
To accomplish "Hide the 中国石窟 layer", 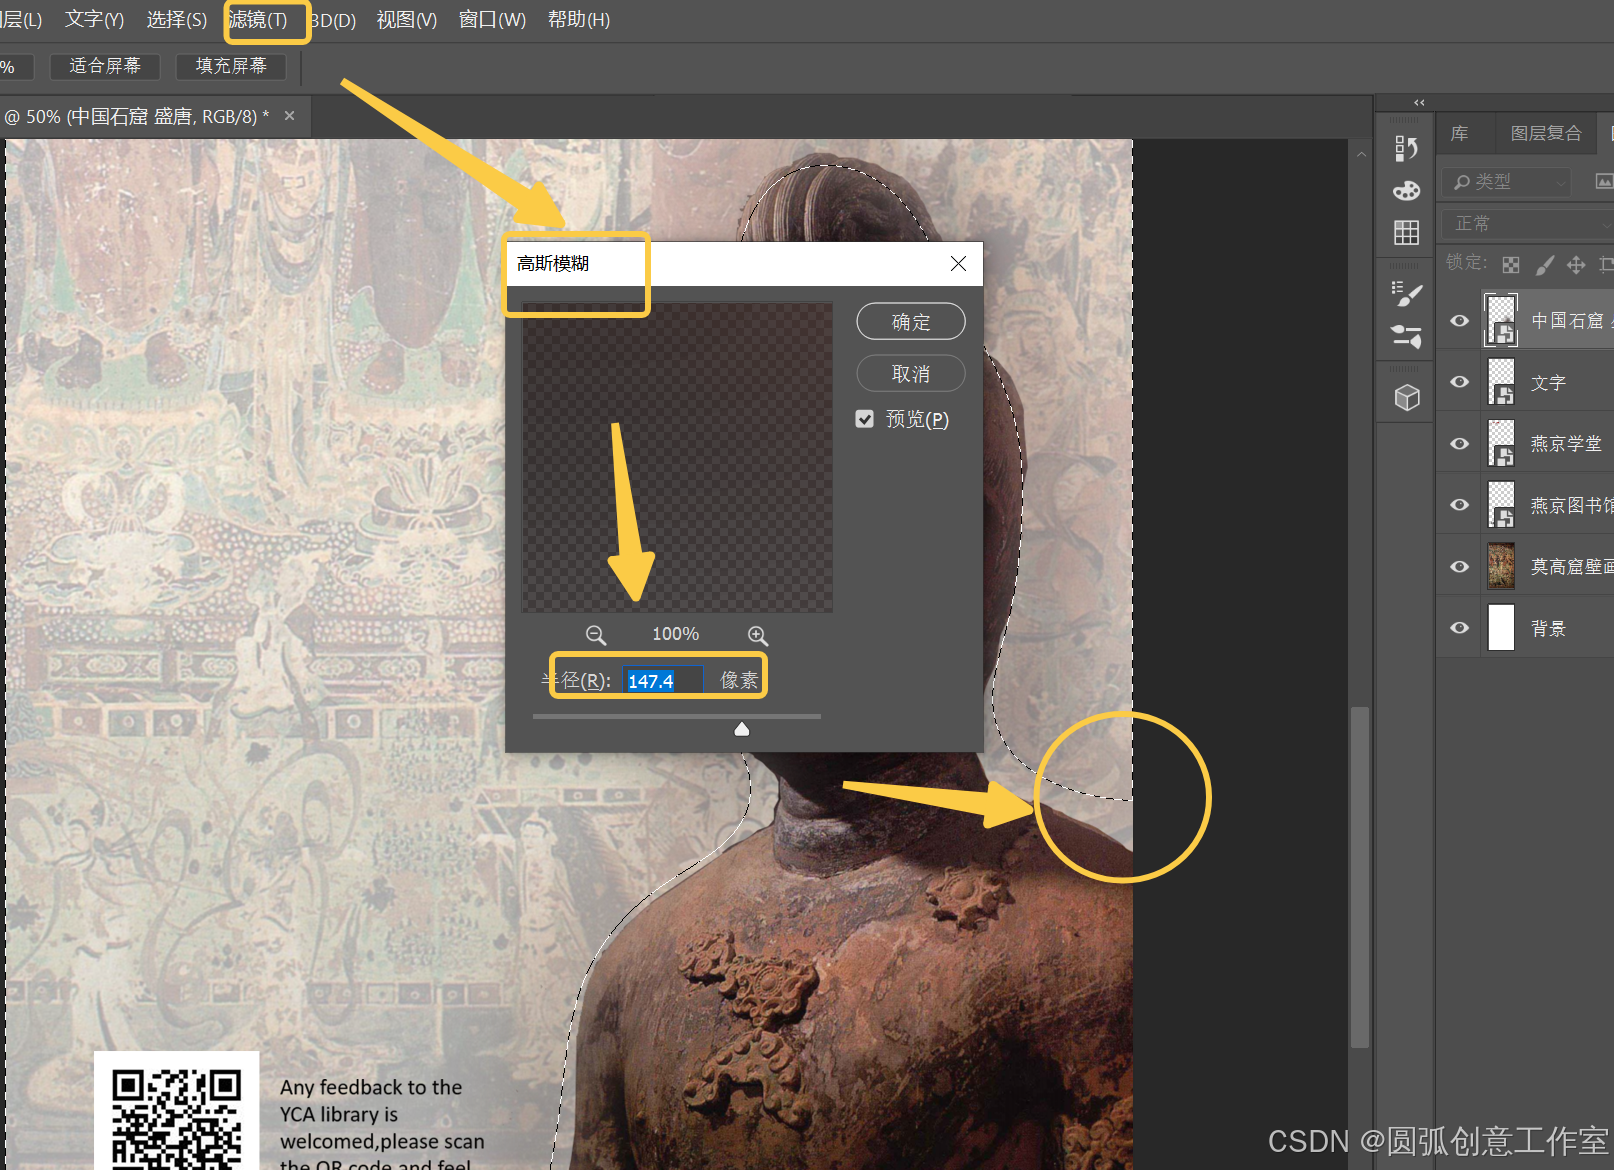I will pos(1460,321).
